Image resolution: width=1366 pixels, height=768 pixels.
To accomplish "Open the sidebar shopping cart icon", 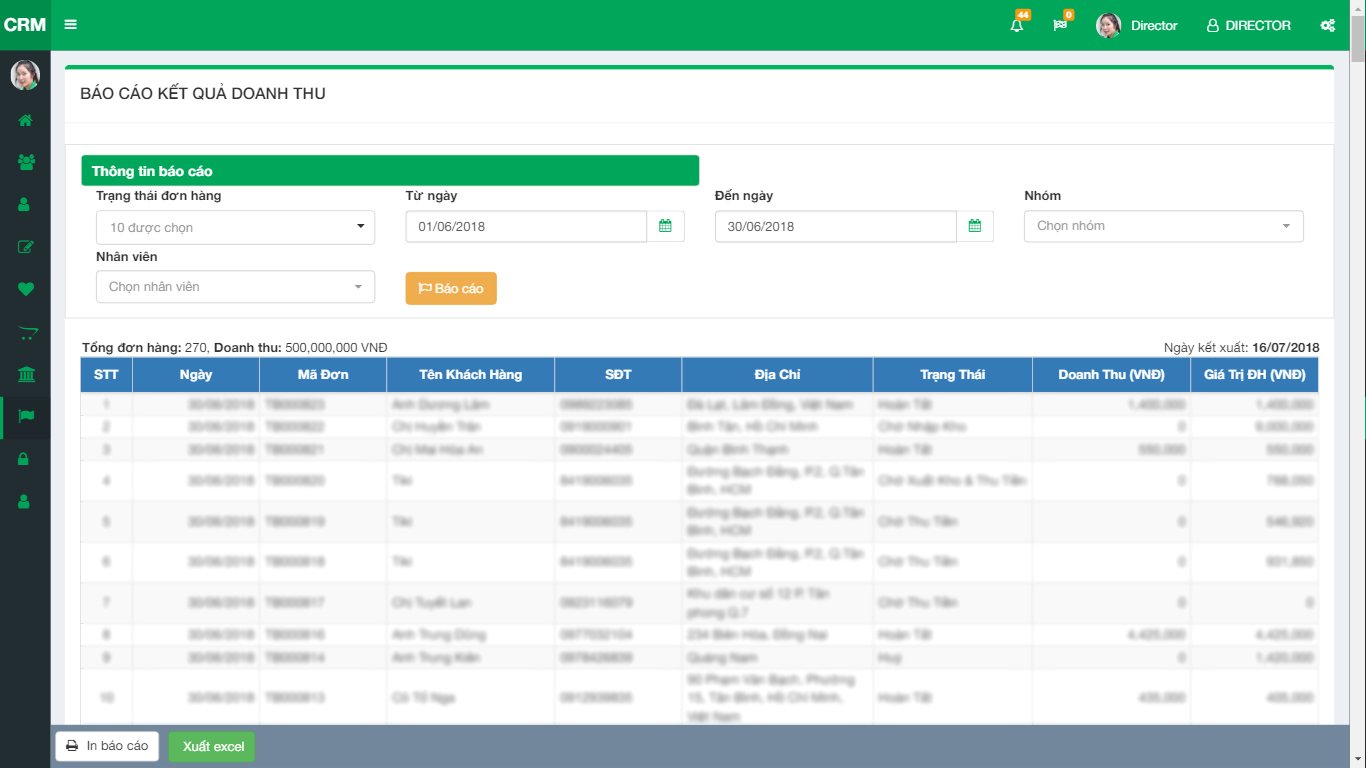I will tap(25, 333).
